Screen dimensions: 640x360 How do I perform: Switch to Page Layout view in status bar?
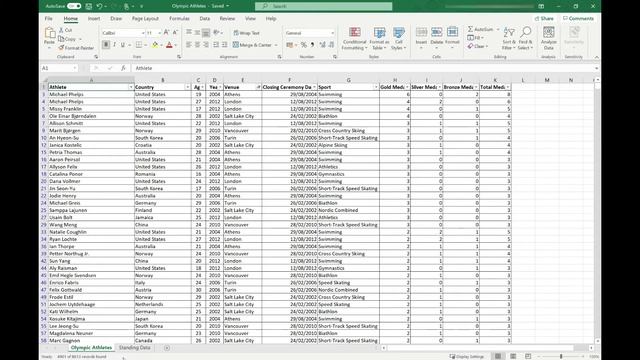click(513, 356)
